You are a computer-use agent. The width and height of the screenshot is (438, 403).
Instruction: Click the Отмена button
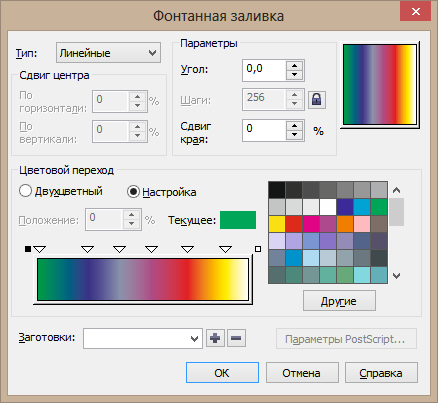302,373
